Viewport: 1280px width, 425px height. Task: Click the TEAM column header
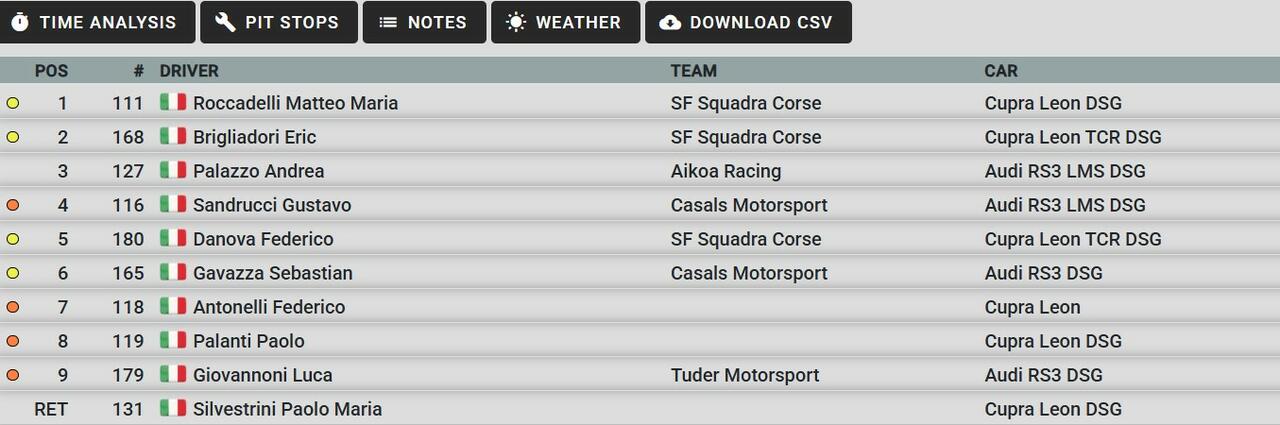[693, 71]
